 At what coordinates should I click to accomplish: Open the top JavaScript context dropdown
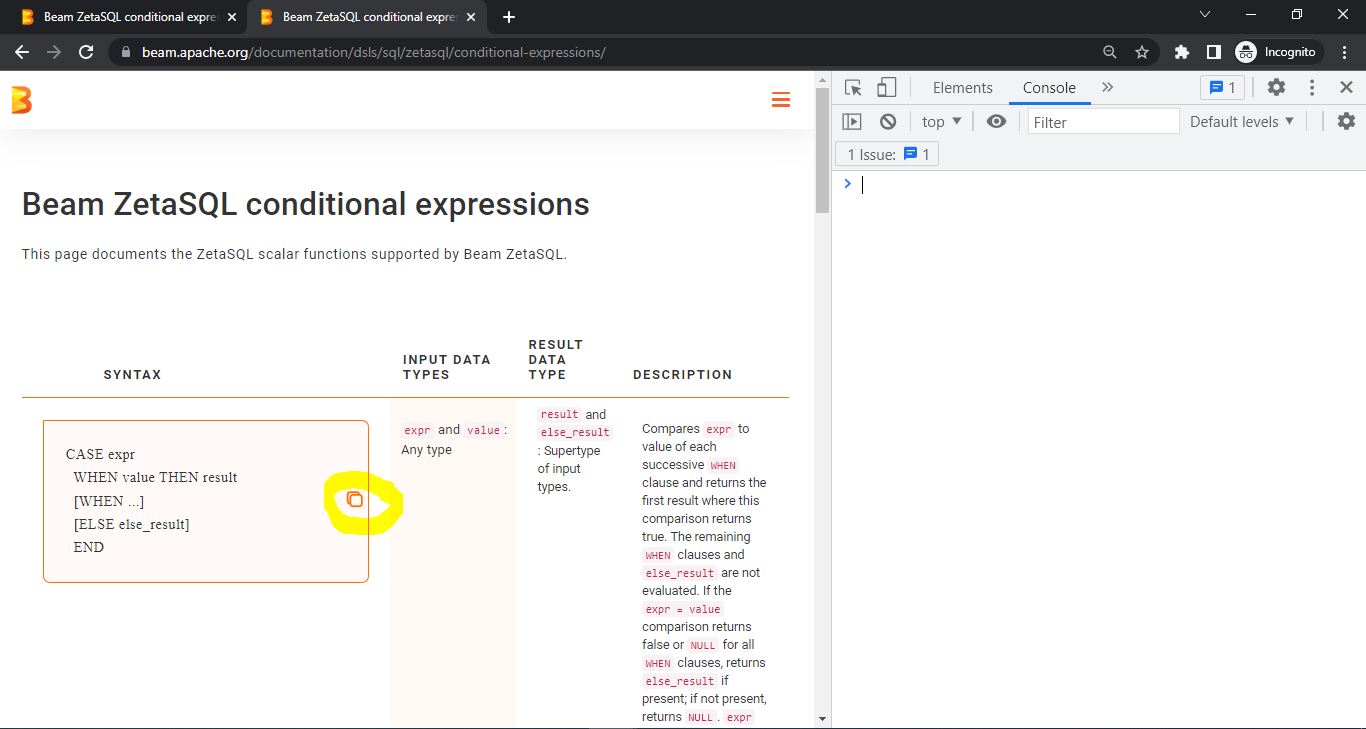(x=941, y=122)
